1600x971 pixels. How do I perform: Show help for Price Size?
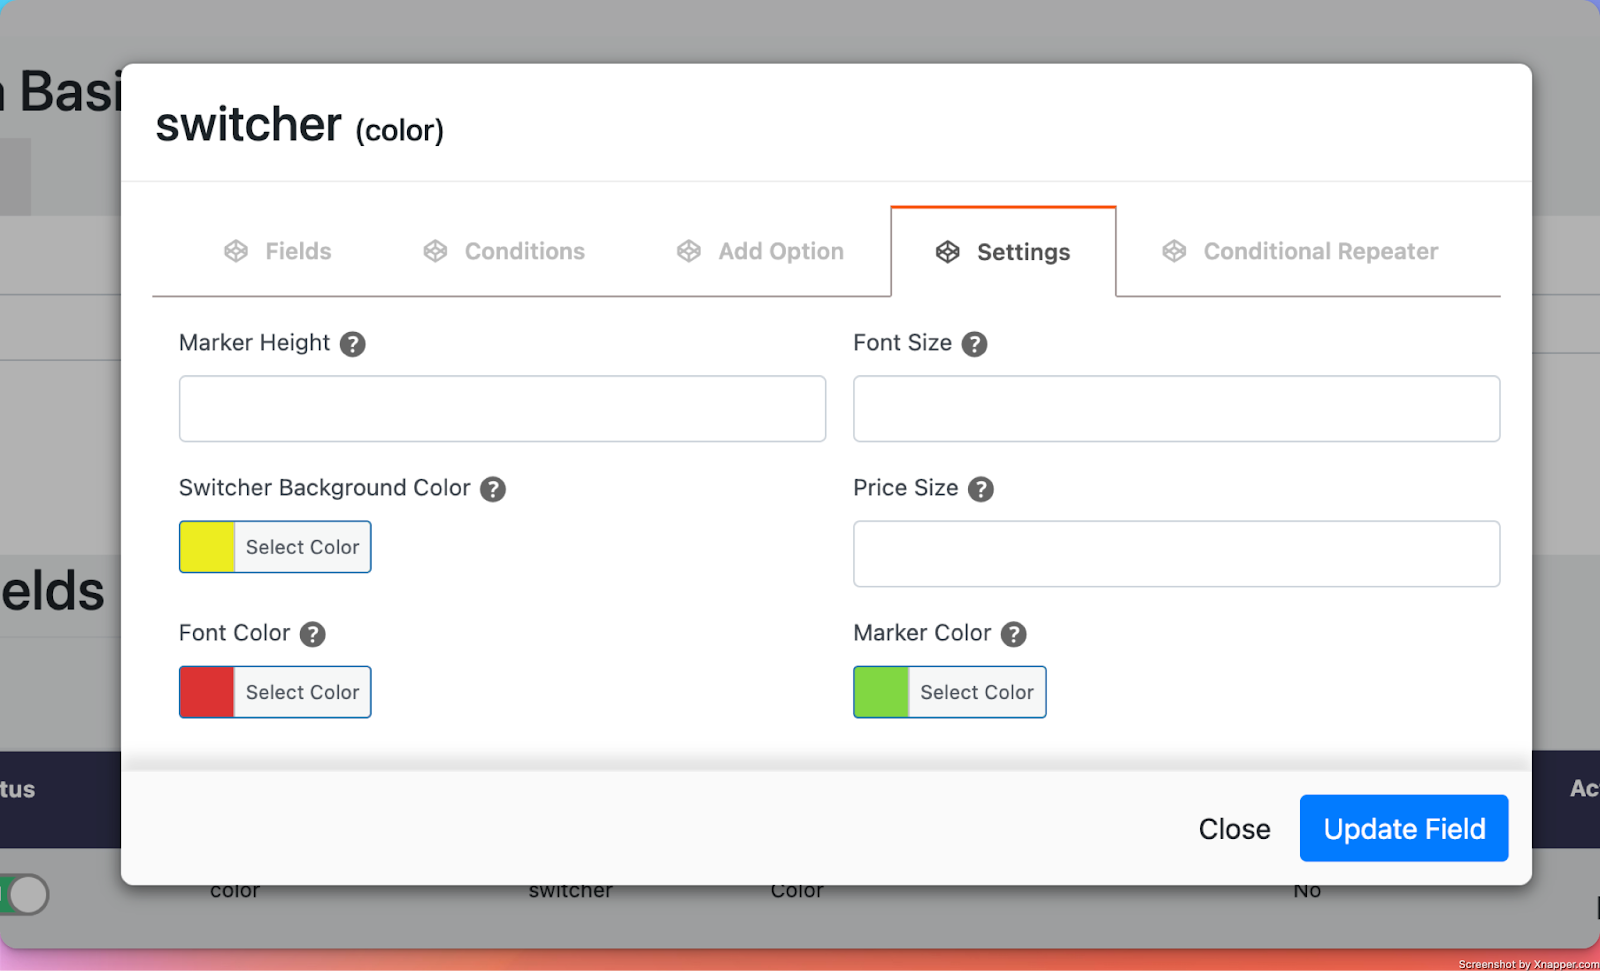981,489
